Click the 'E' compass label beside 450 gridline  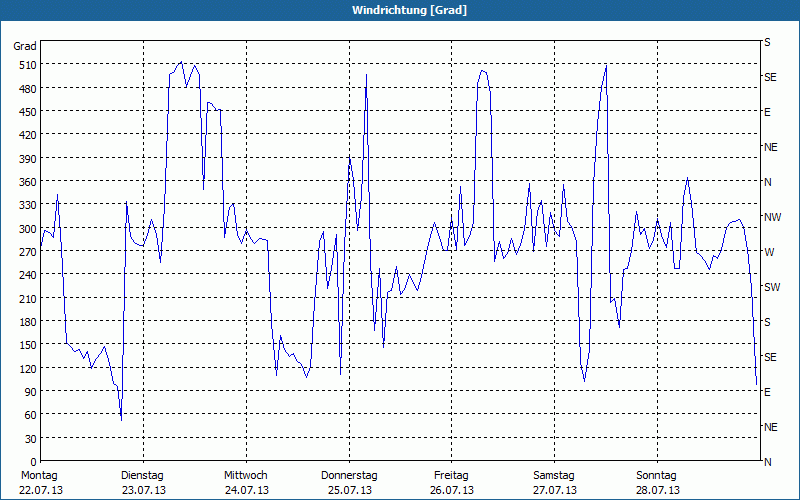click(767, 112)
